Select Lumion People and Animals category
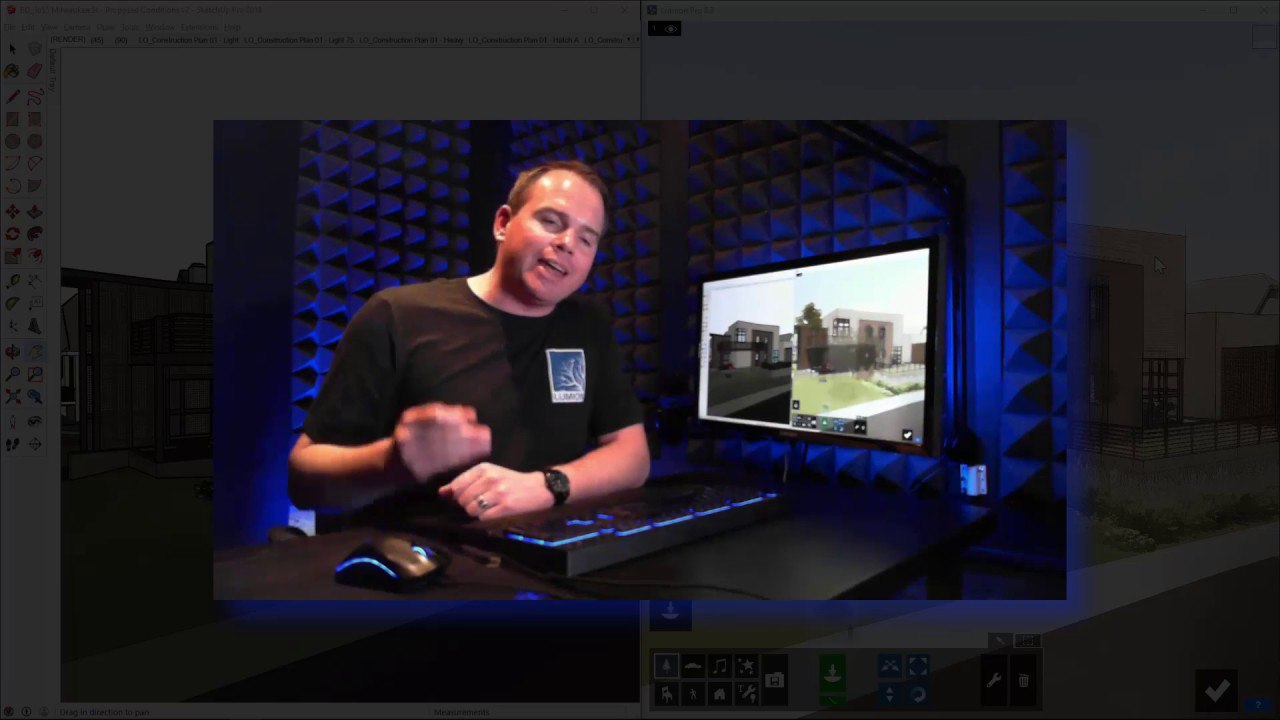 pyautogui.click(x=693, y=693)
